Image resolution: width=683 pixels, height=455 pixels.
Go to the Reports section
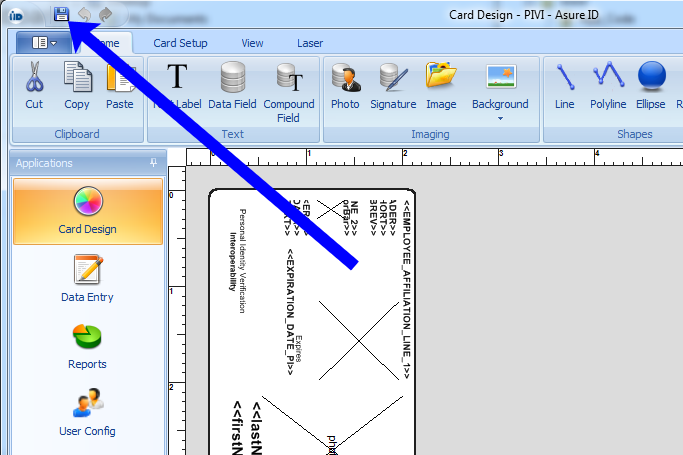[x=87, y=346]
